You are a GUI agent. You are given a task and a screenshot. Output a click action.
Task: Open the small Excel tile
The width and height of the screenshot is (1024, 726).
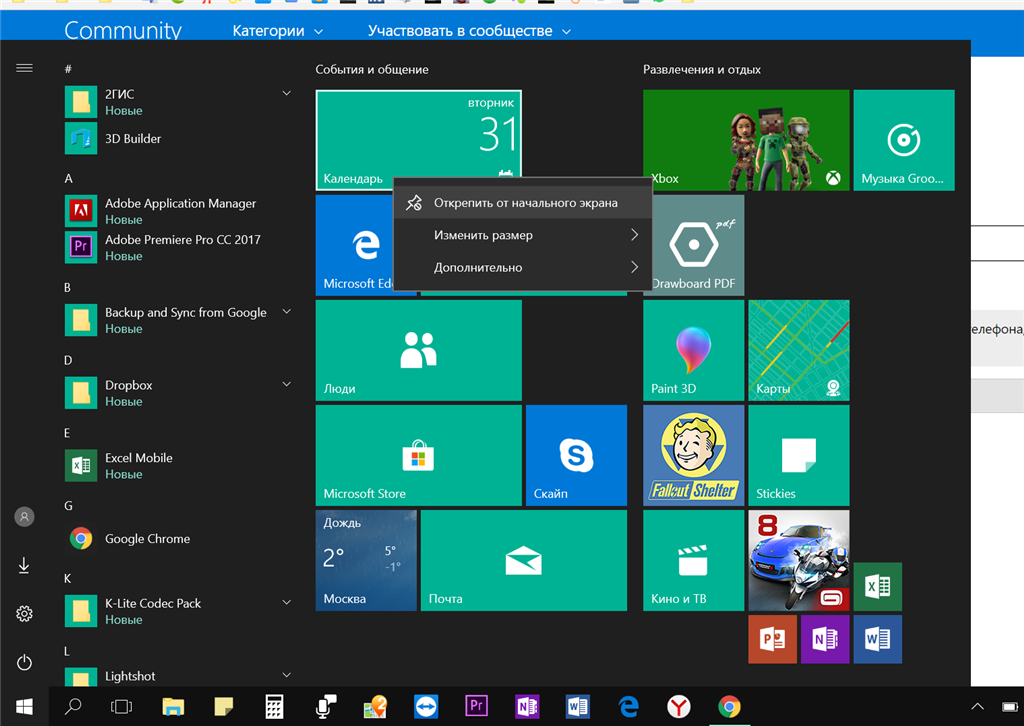(x=878, y=587)
